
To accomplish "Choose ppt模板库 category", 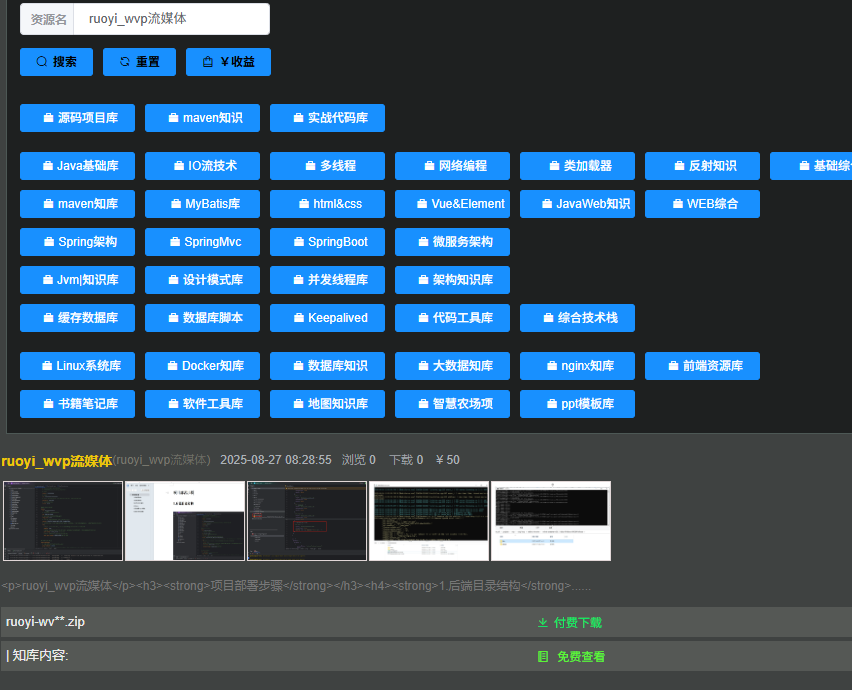I will [577, 404].
